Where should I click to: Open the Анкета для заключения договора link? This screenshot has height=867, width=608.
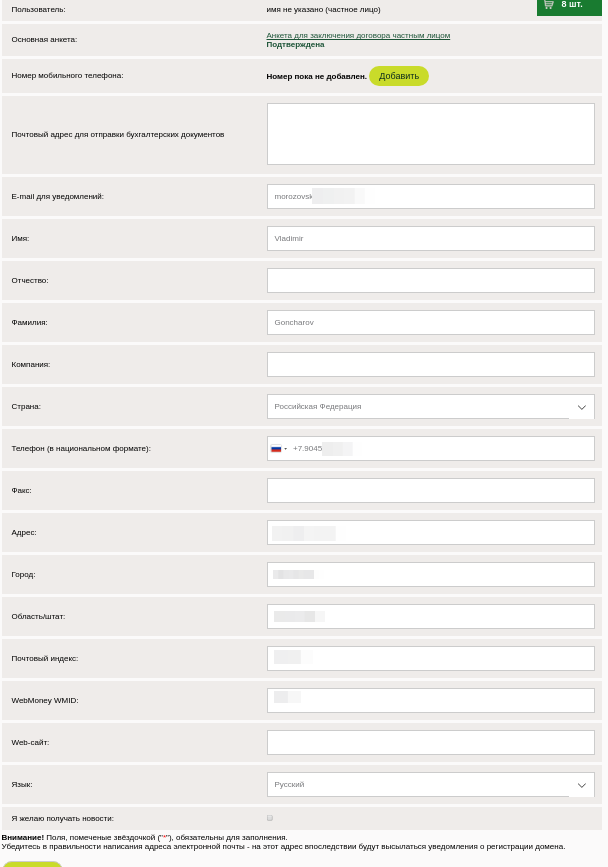point(357,35)
